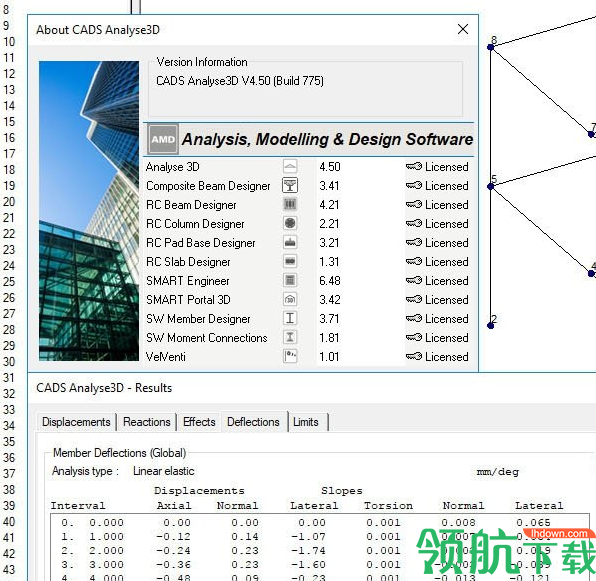Click the RC Pad Base Designer name
Viewport: 596px width, 581px height.
(x=201, y=243)
